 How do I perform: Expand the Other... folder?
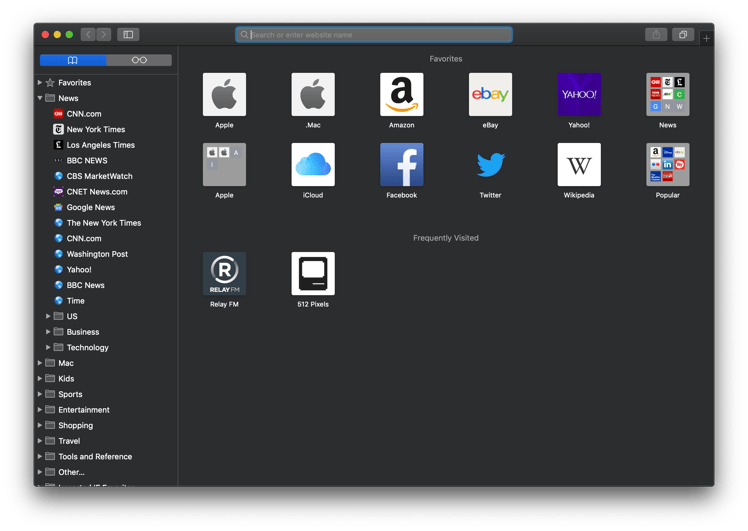pos(40,472)
